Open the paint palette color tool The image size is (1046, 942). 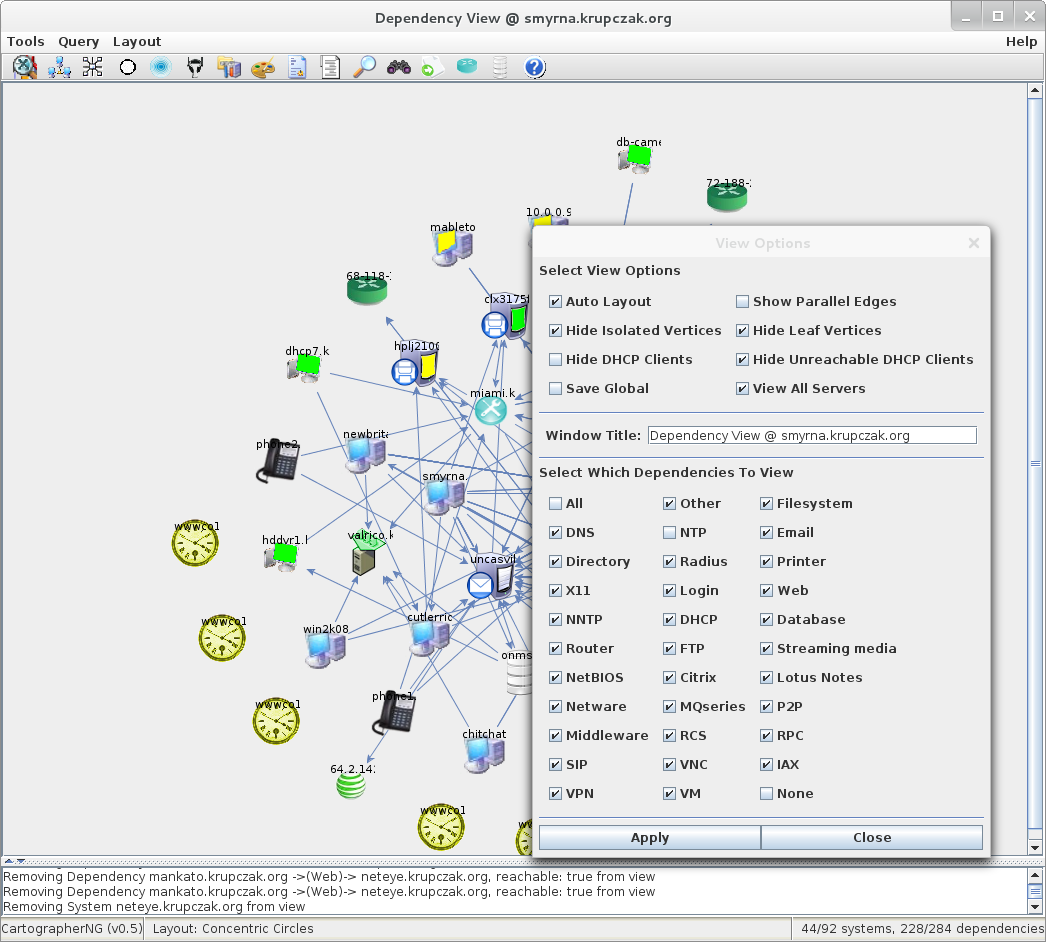(x=261, y=67)
